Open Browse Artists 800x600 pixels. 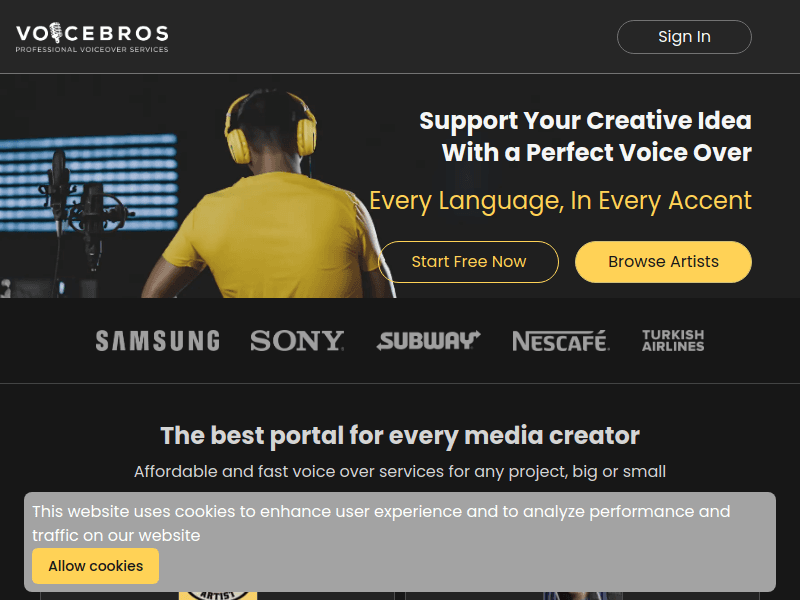tap(663, 262)
